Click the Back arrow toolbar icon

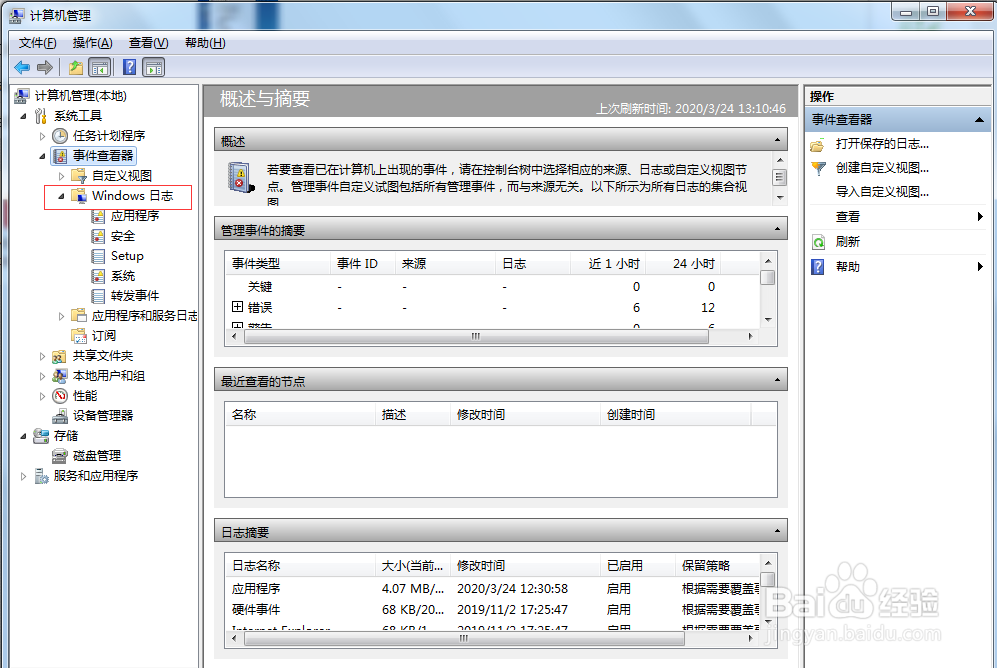tap(22, 67)
